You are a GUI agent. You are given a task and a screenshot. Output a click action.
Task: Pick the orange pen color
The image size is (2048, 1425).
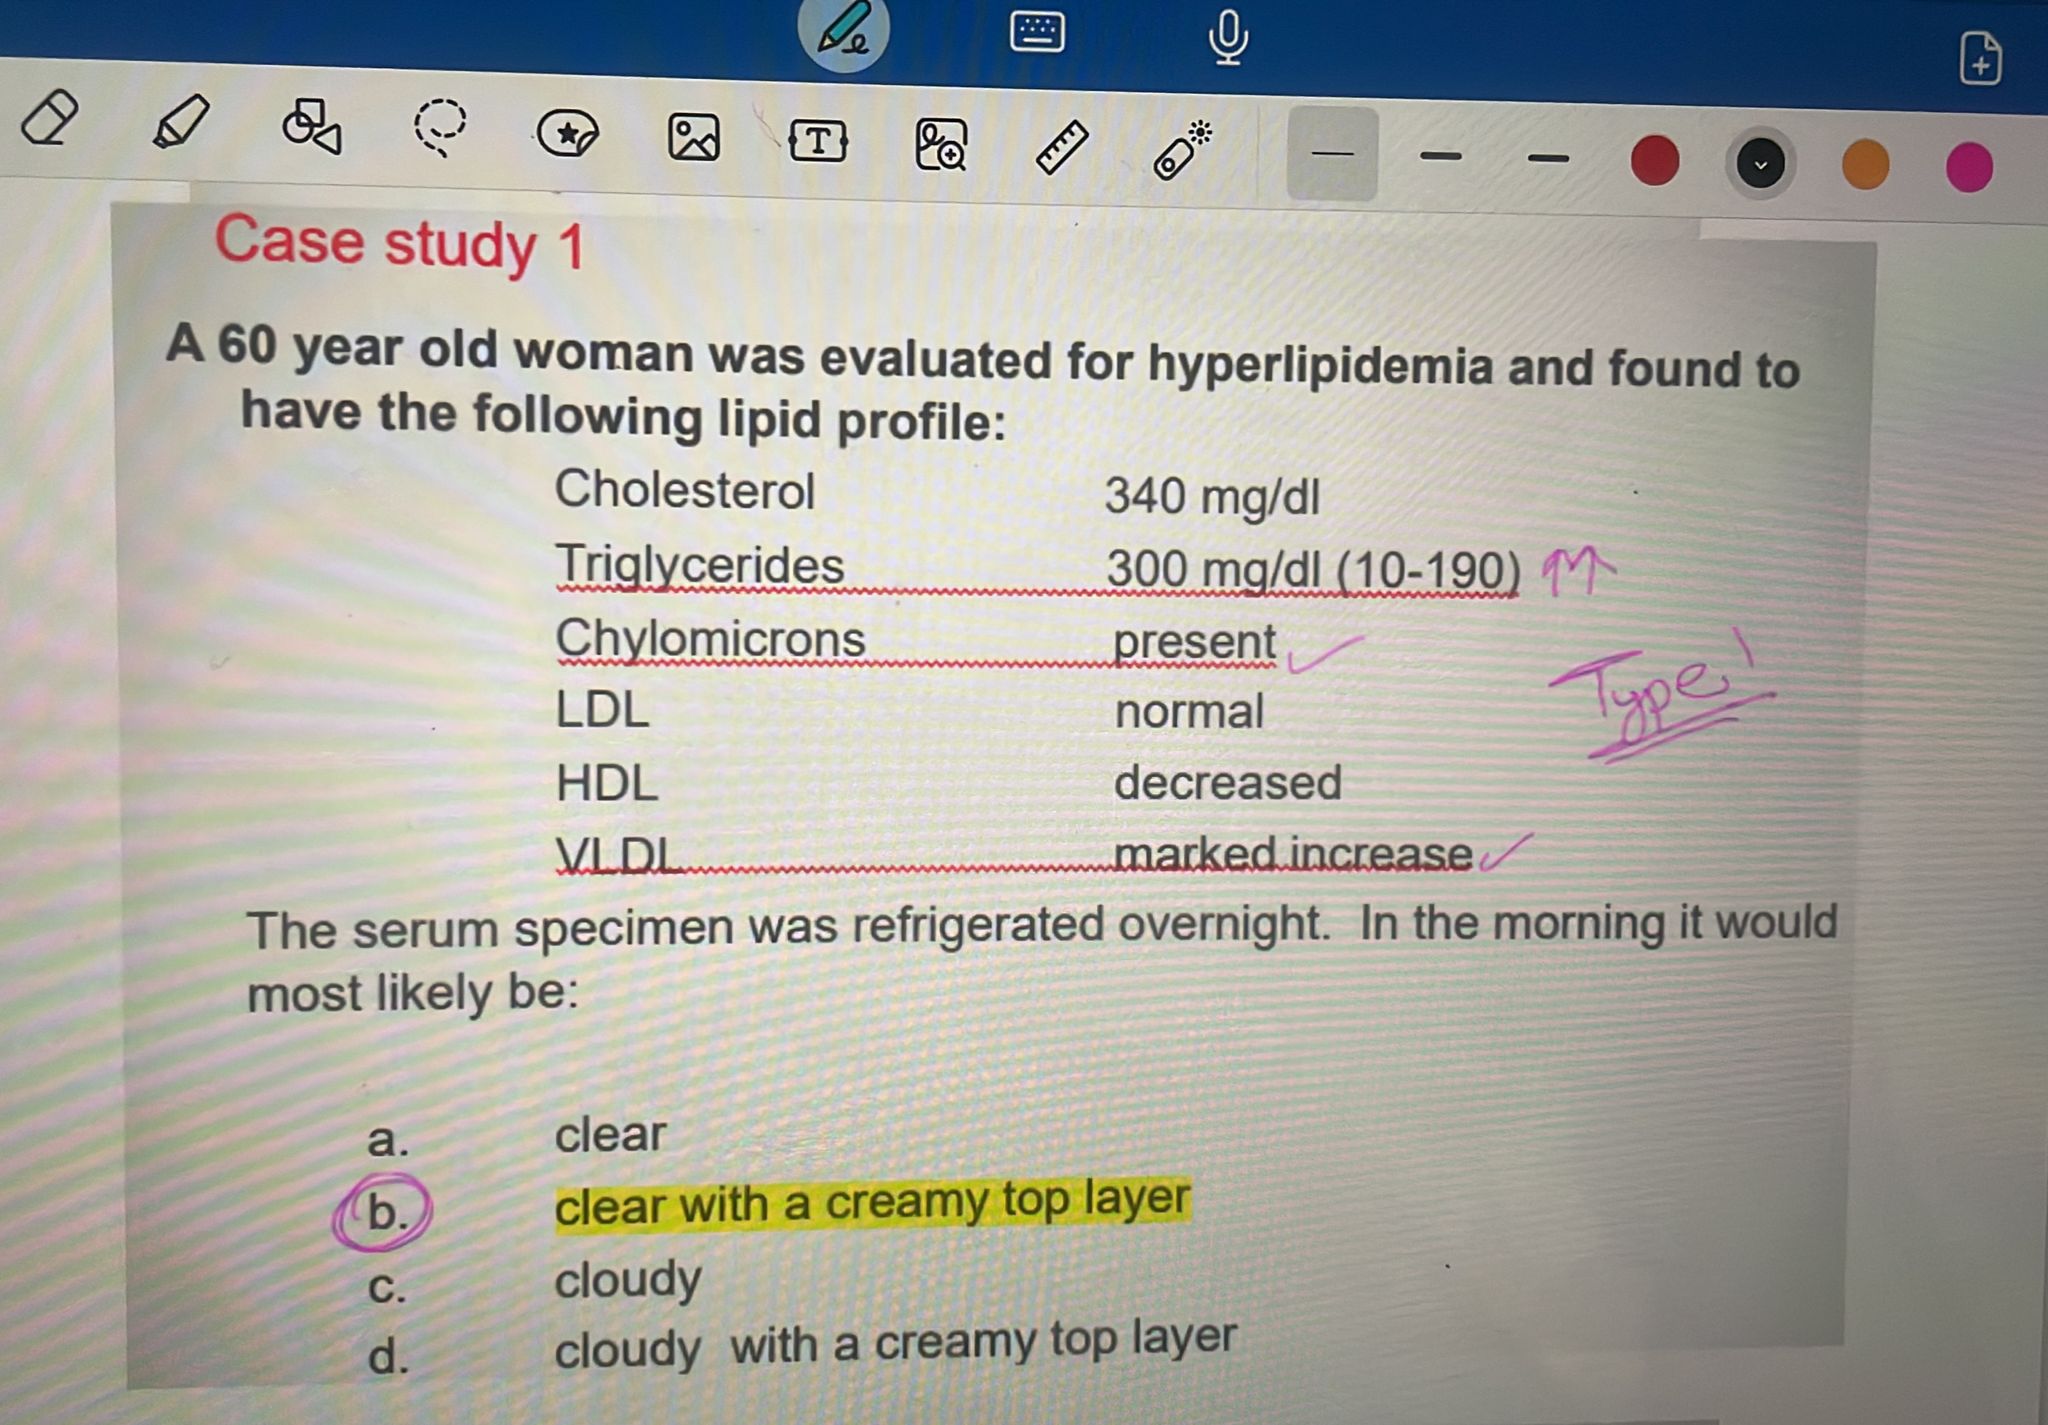[x=1865, y=165]
